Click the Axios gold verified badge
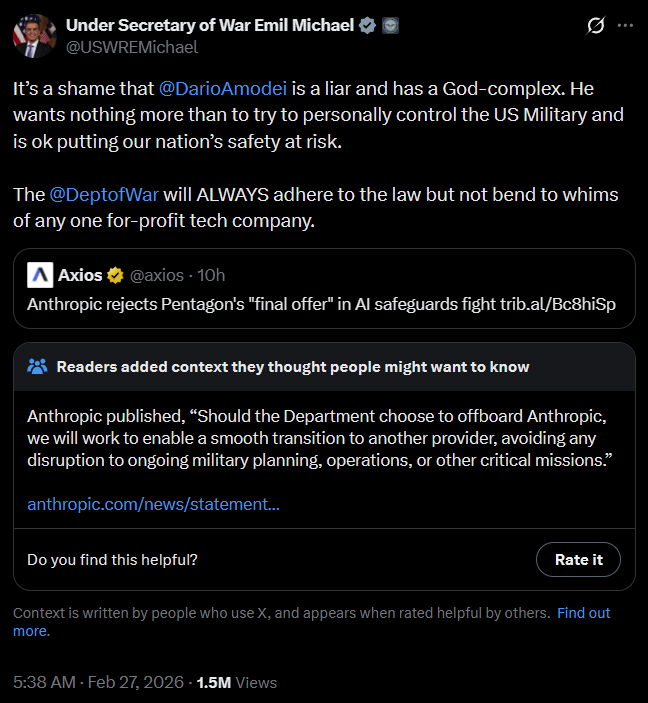The width and height of the screenshot is (648, 703). point(115,275)
